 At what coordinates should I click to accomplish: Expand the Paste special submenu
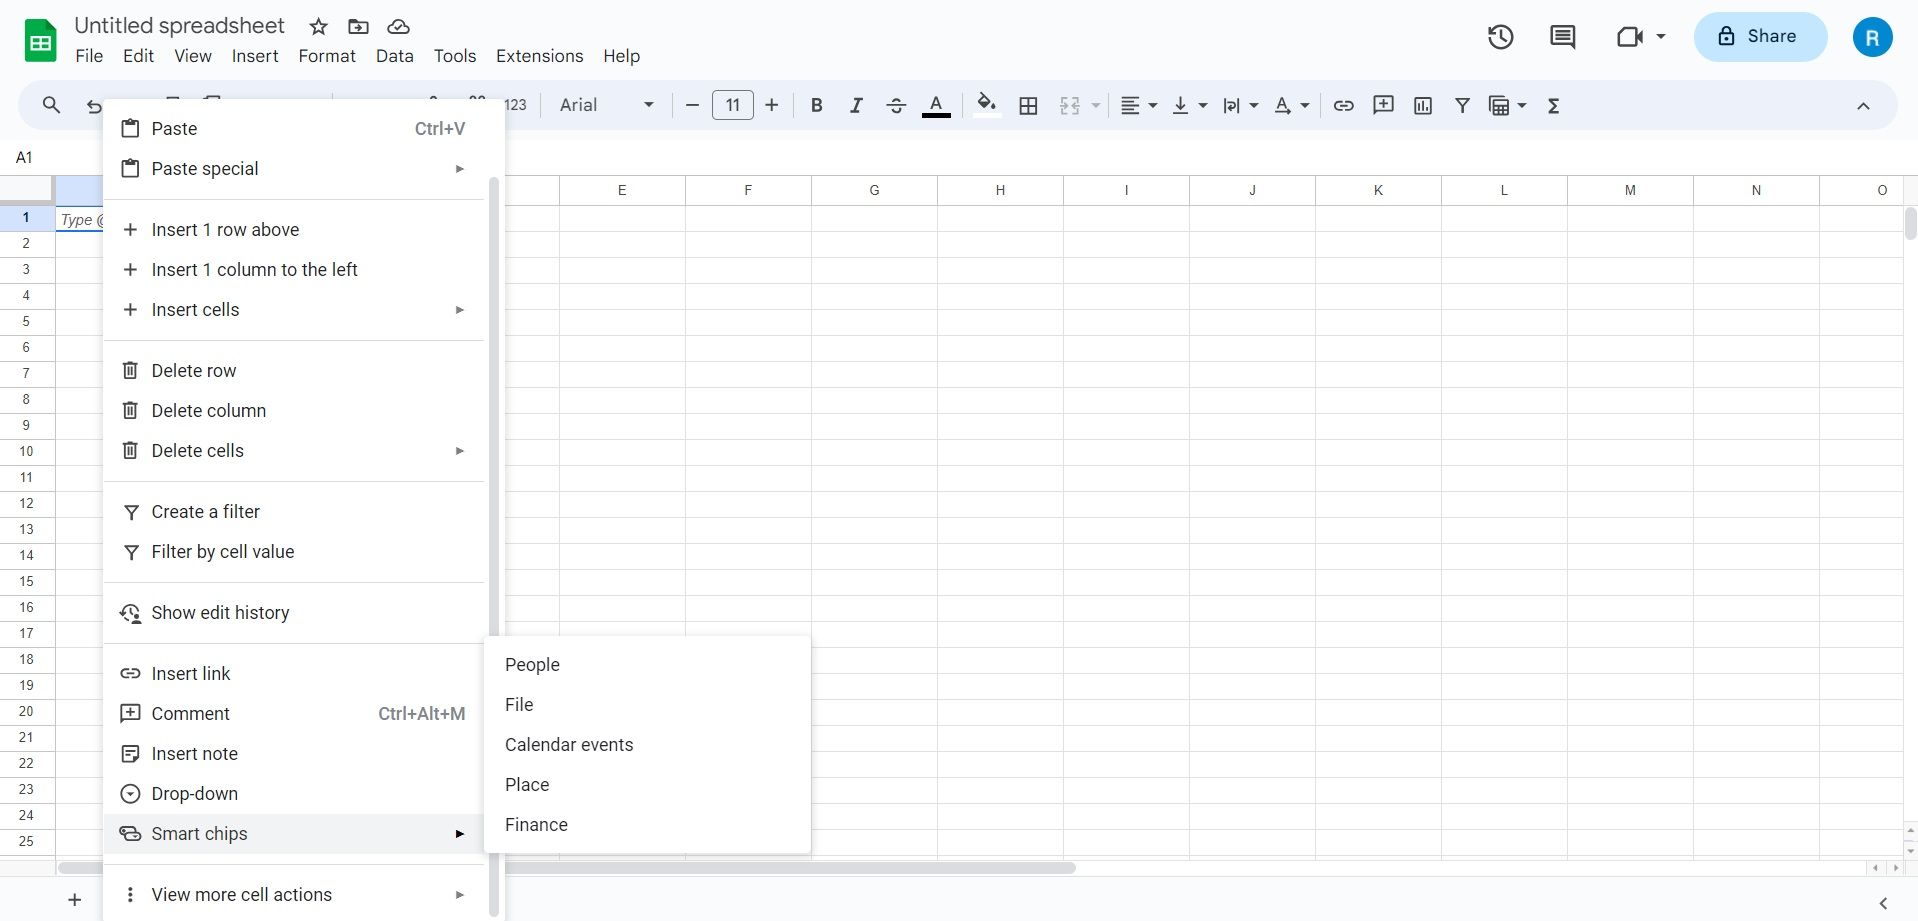(x=206, y=168)
